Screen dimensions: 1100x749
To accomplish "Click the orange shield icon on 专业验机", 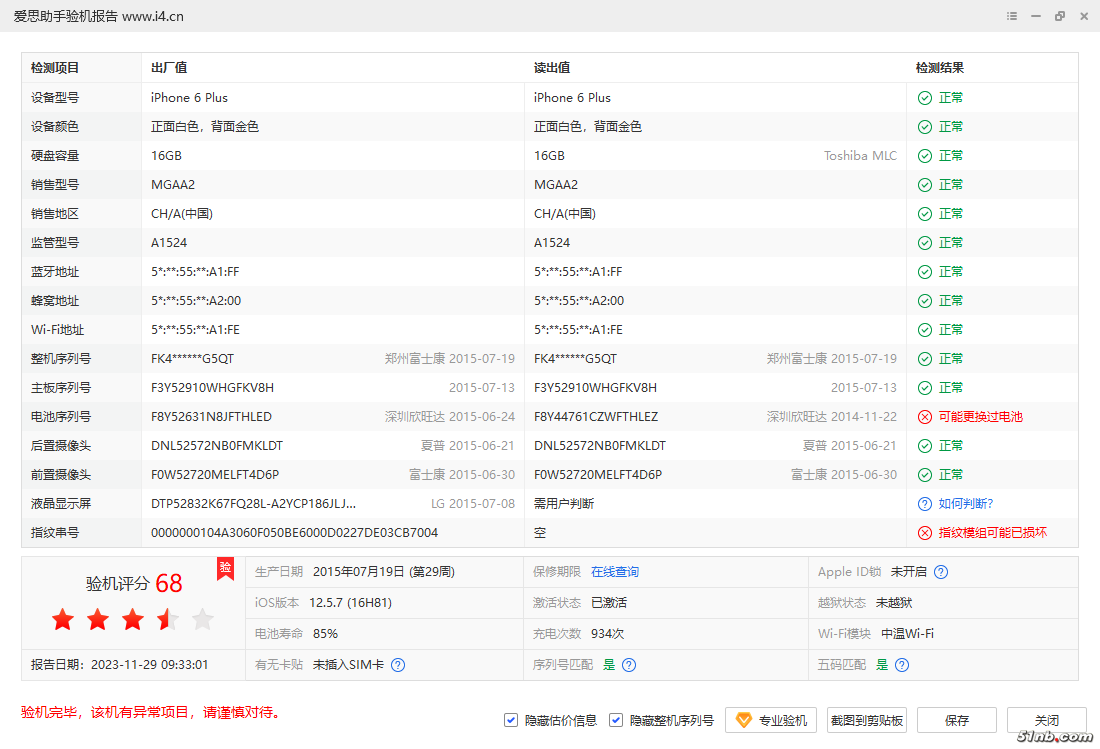I will tap(744, 720).
